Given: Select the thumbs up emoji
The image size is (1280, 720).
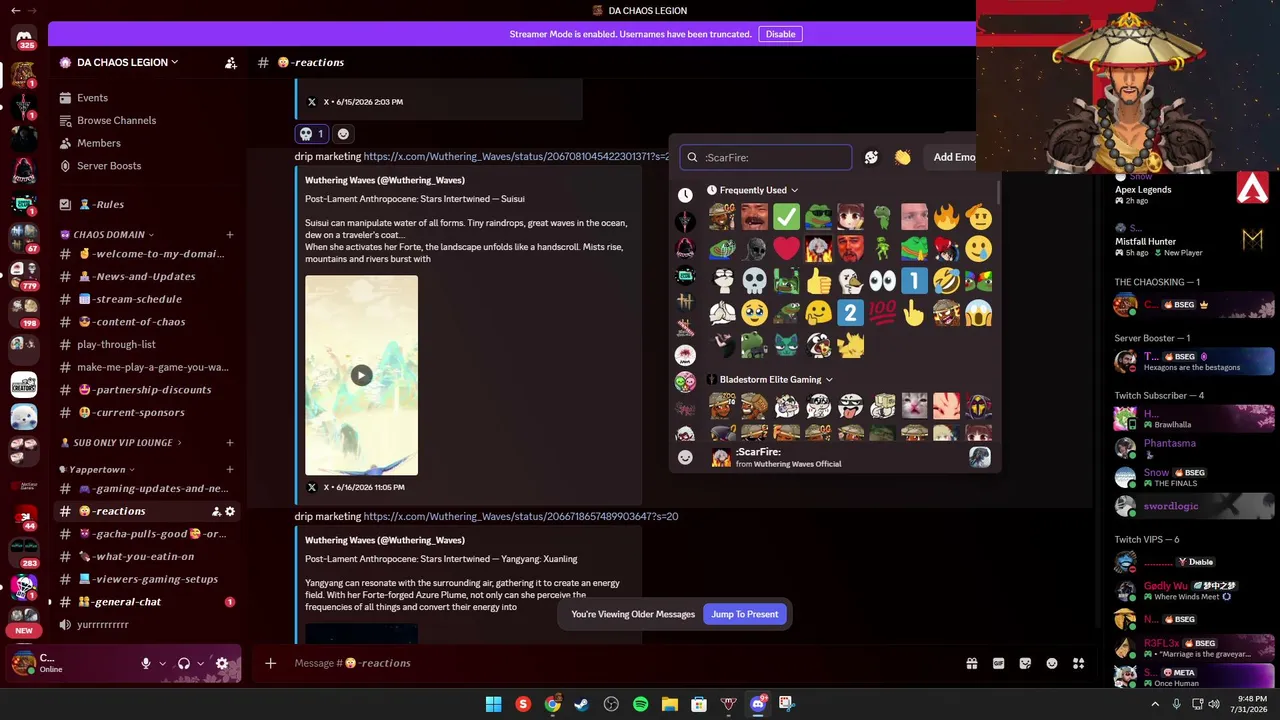Looking at the screenshot, I should (x=818, y=281).
